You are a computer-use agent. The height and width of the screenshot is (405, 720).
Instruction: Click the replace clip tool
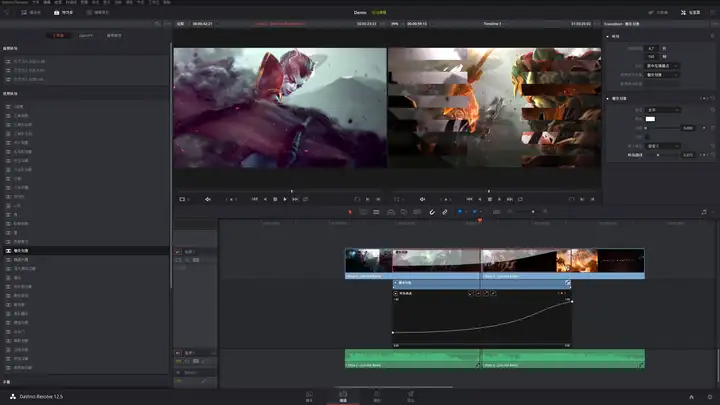[x=417, y=212]
